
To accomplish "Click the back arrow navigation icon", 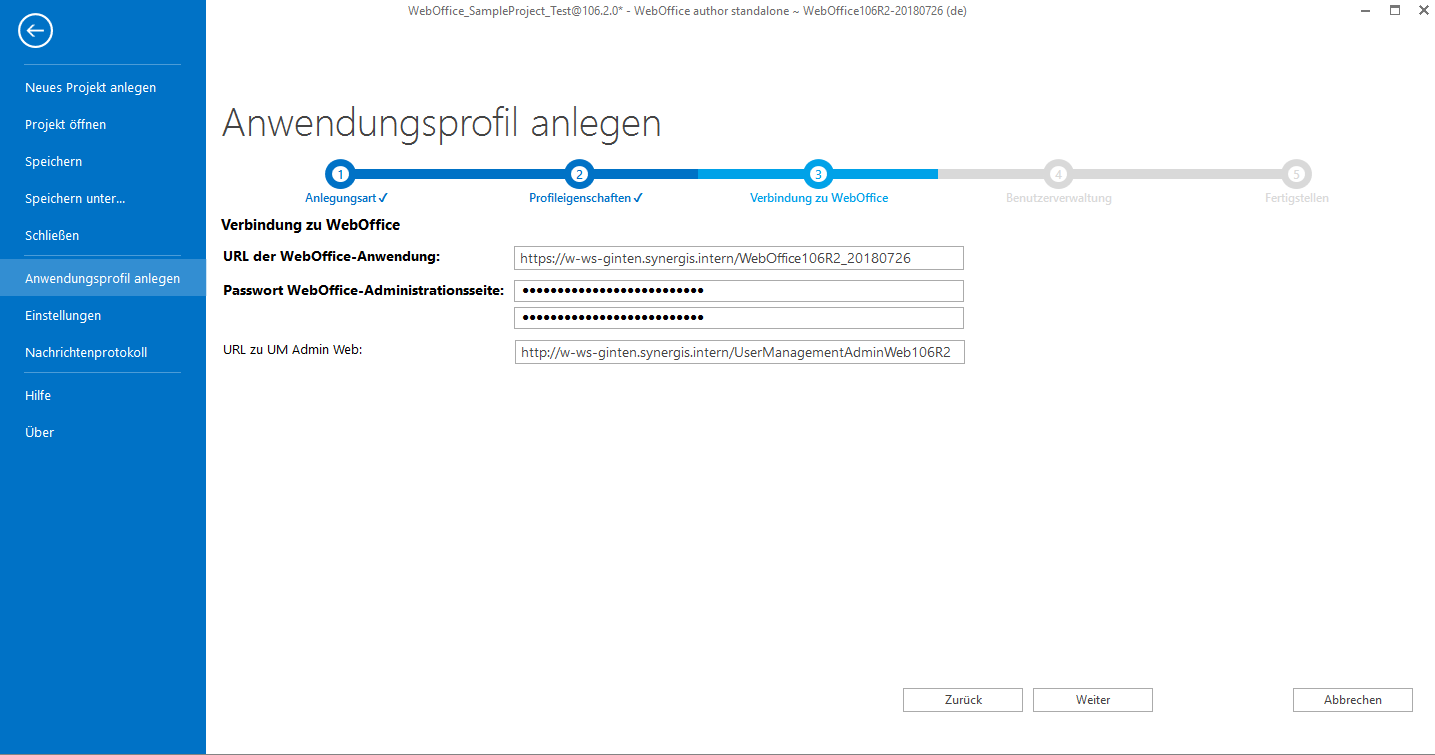I will tap(35, 30).
